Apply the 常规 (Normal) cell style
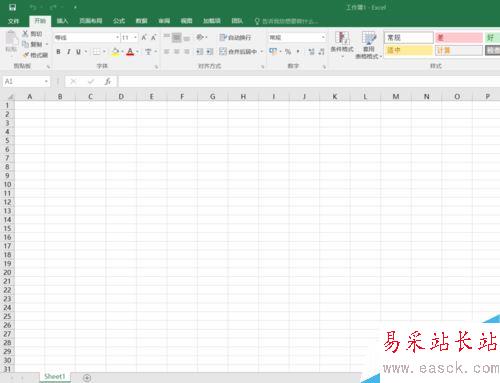This screenshot has width=500, height=383. [409, 38]
